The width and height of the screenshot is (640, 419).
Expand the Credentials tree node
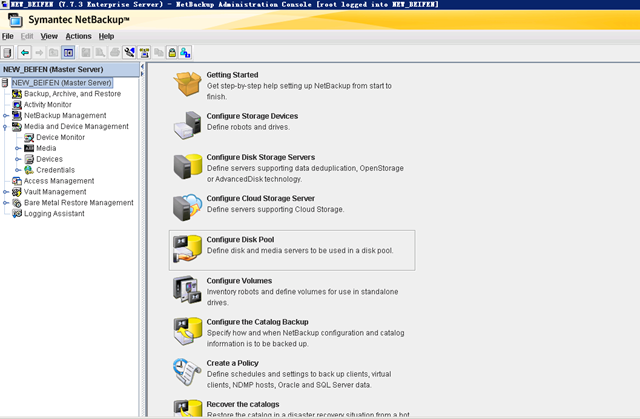[18, 170]
